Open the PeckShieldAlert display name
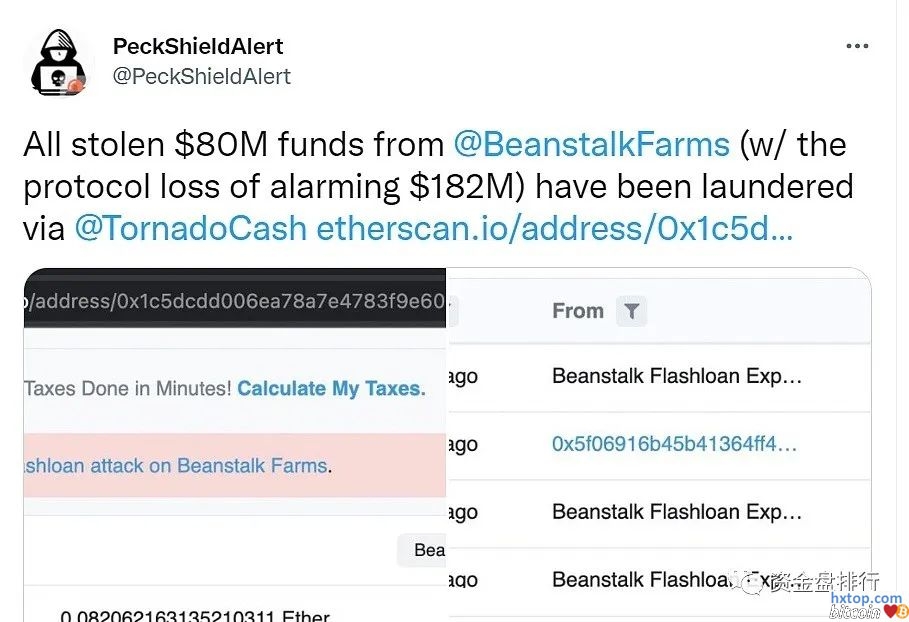The width and height of the screenshot is (909, 622). pyautogui.click(x=198, y=46)
